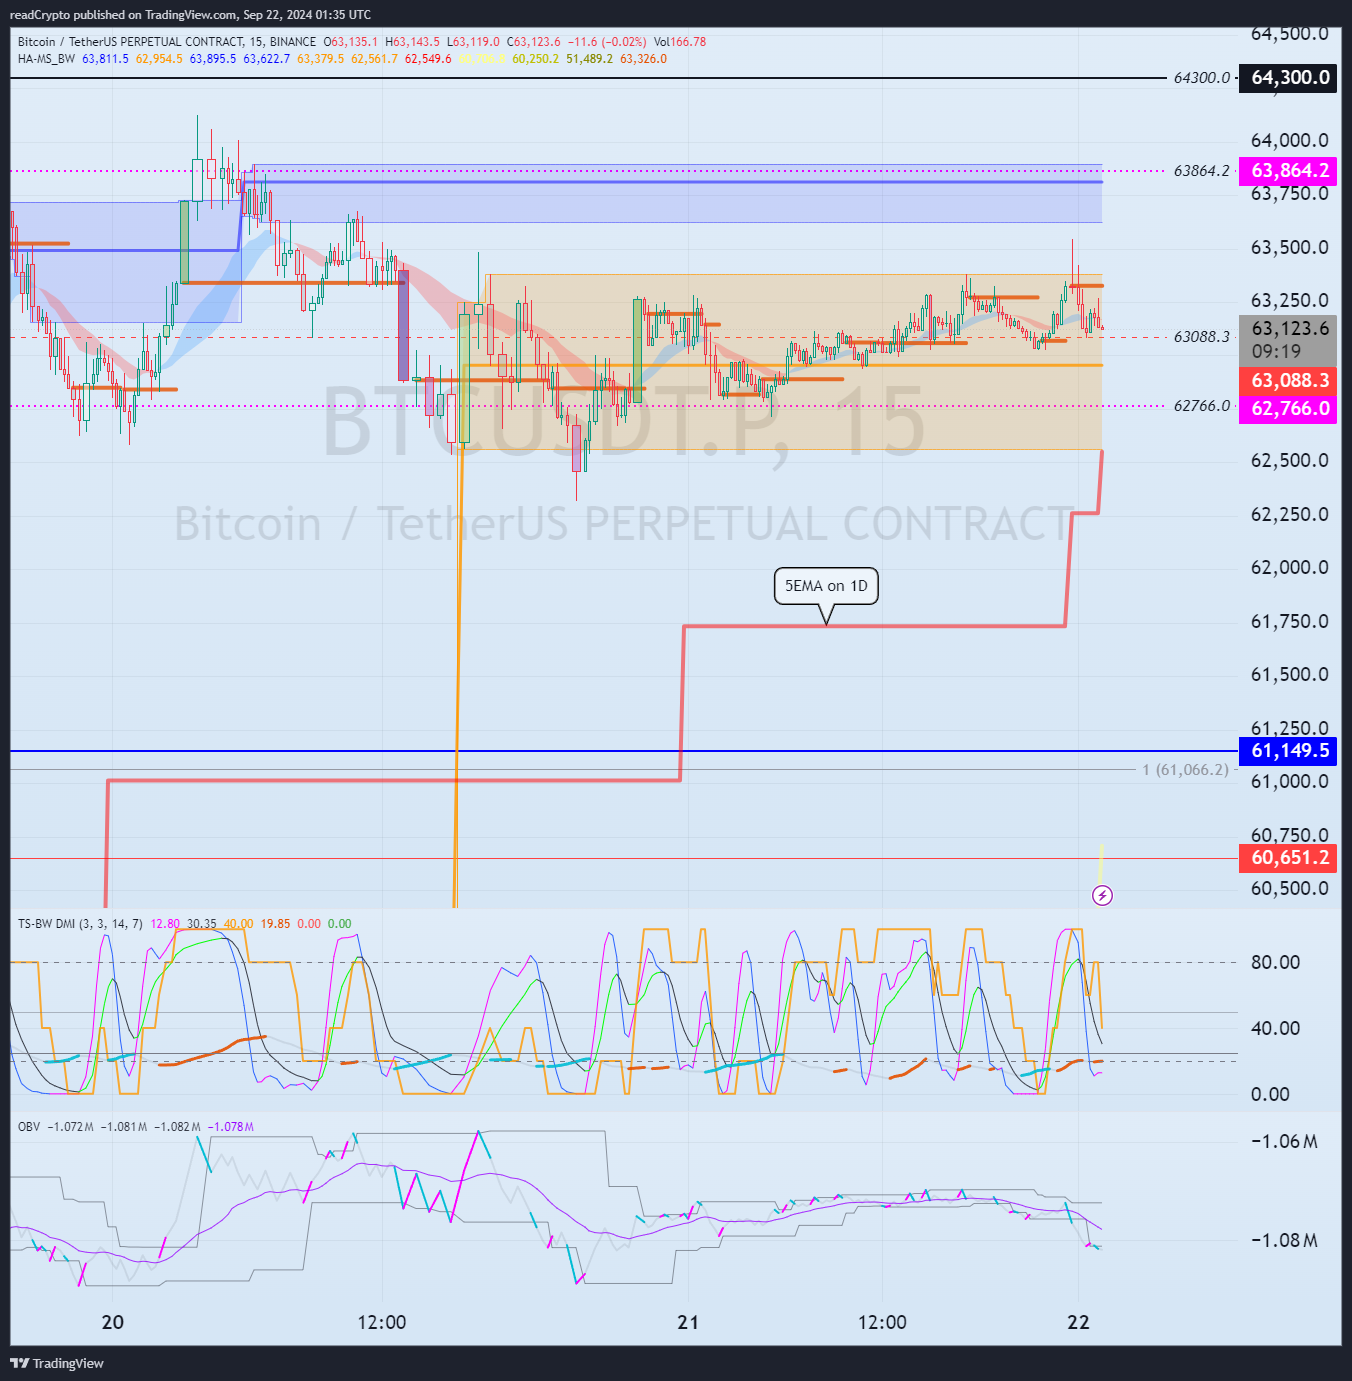The height and width of the screenshot is (1381, 1352).
Task: Click the TS-BW DMI (3, 3, 14, 7) legend
Action: click(x=80, y=924)
